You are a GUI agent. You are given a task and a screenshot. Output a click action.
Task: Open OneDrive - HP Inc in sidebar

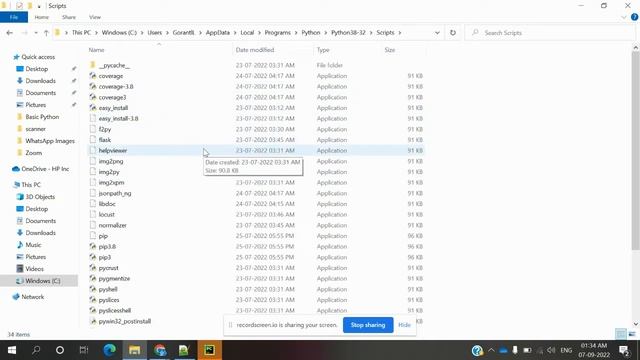(45, 169)
